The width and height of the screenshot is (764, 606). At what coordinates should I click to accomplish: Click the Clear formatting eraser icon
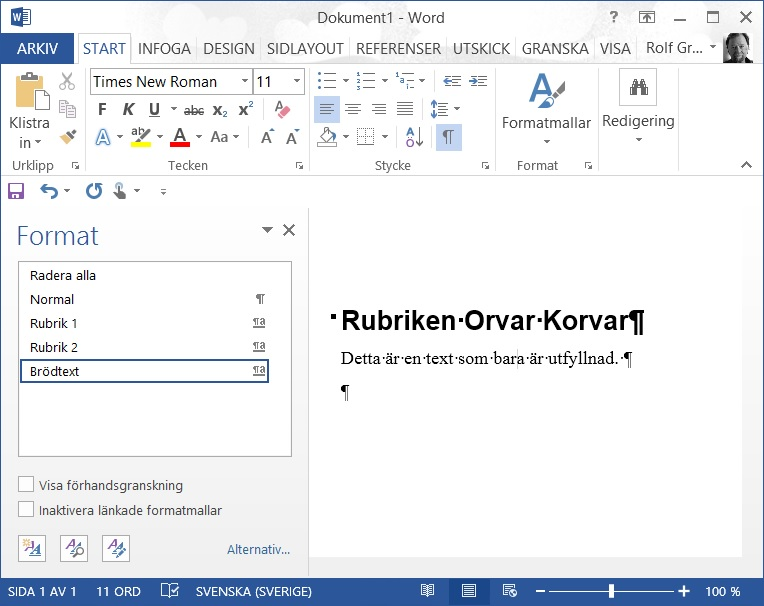(x=281, y=110)
